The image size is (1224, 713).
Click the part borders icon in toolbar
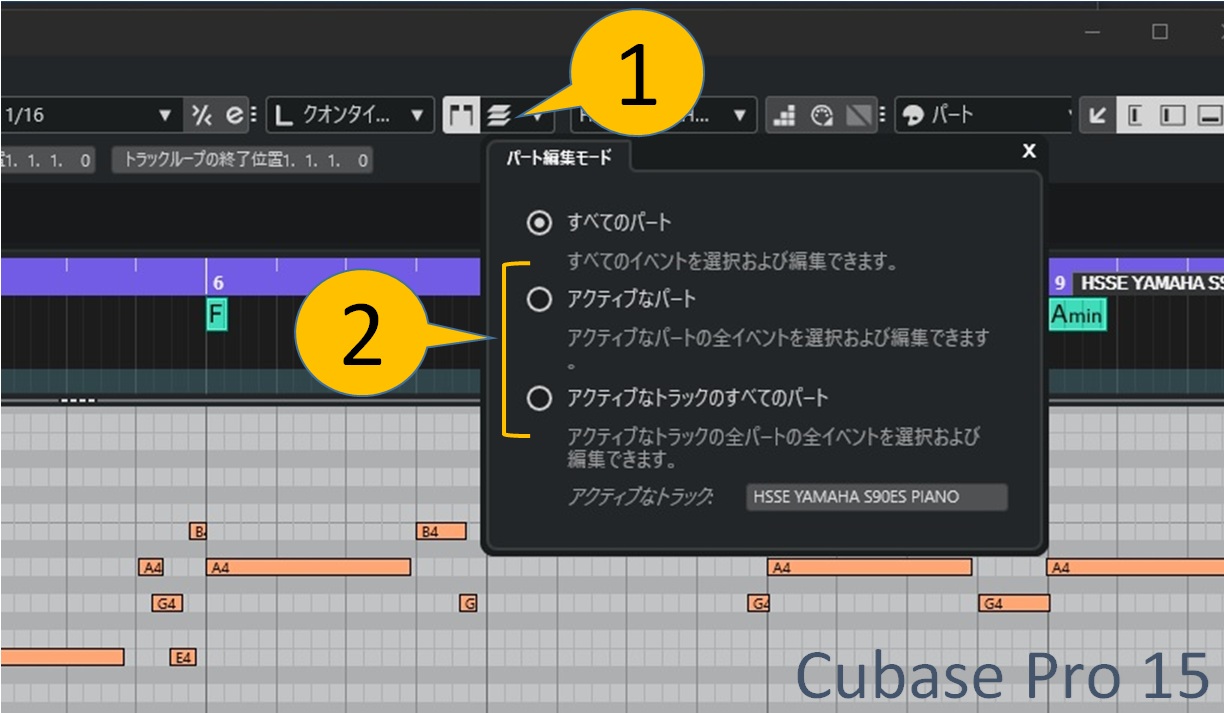click(x=461, y=116)
